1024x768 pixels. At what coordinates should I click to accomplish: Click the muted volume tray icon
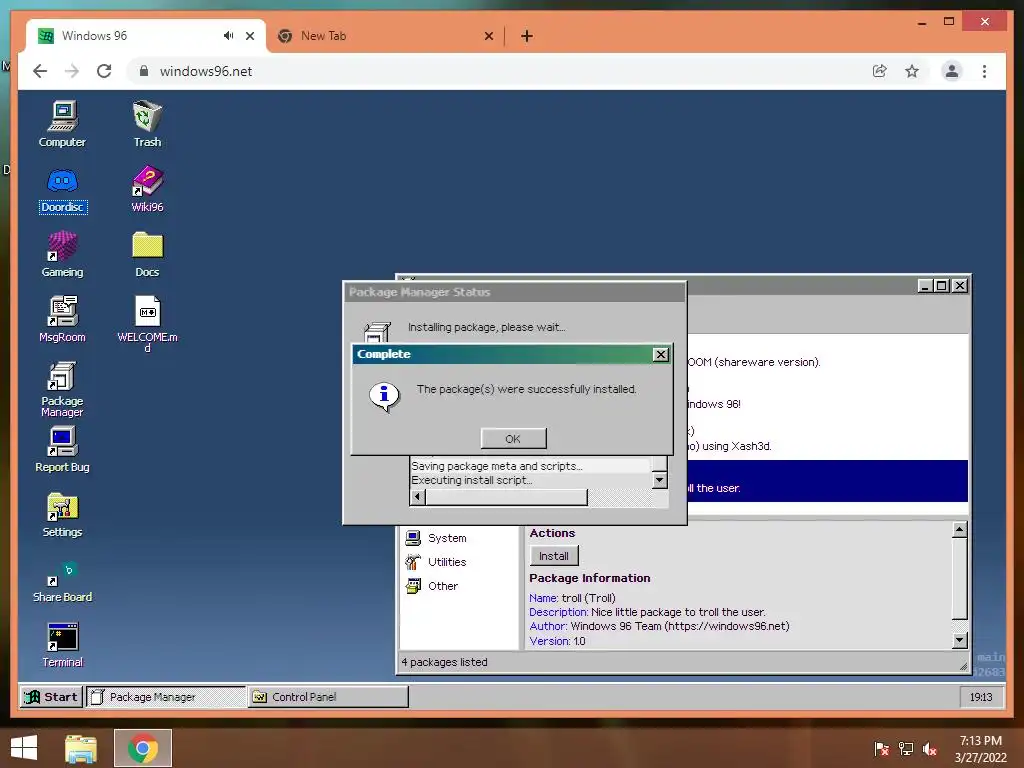tap(930, 749)
